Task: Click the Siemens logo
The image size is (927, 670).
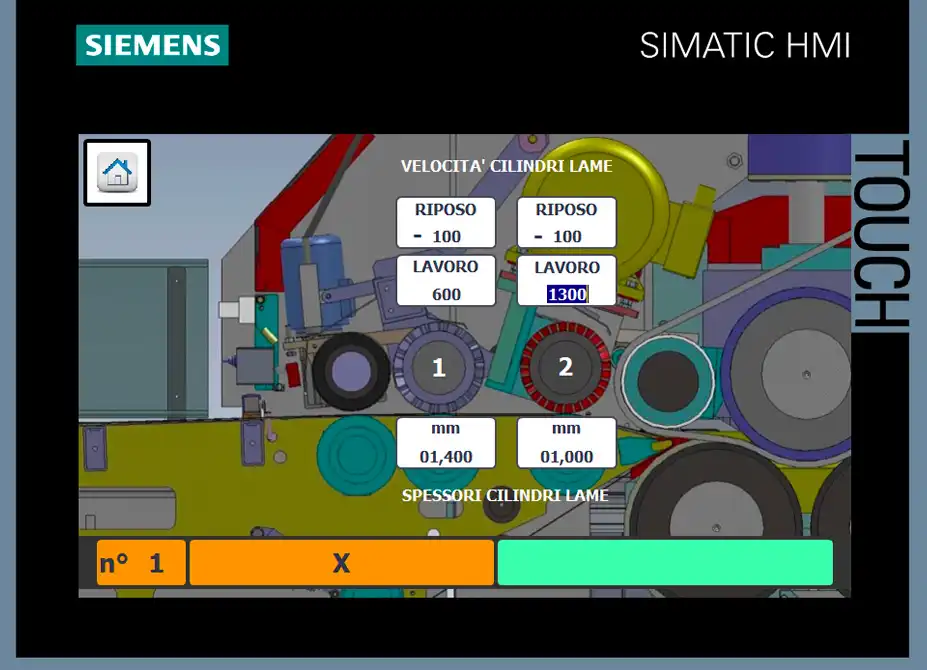Action: (x=152, y=45)
